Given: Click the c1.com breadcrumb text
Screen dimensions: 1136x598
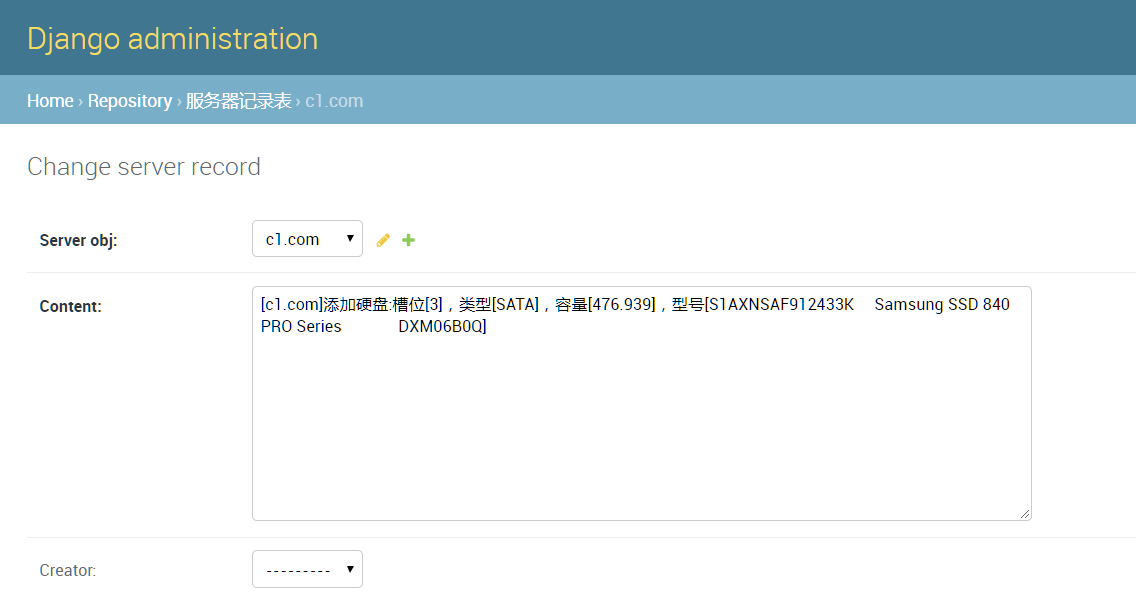Looking at the screenshot, I should click(334, 101).
